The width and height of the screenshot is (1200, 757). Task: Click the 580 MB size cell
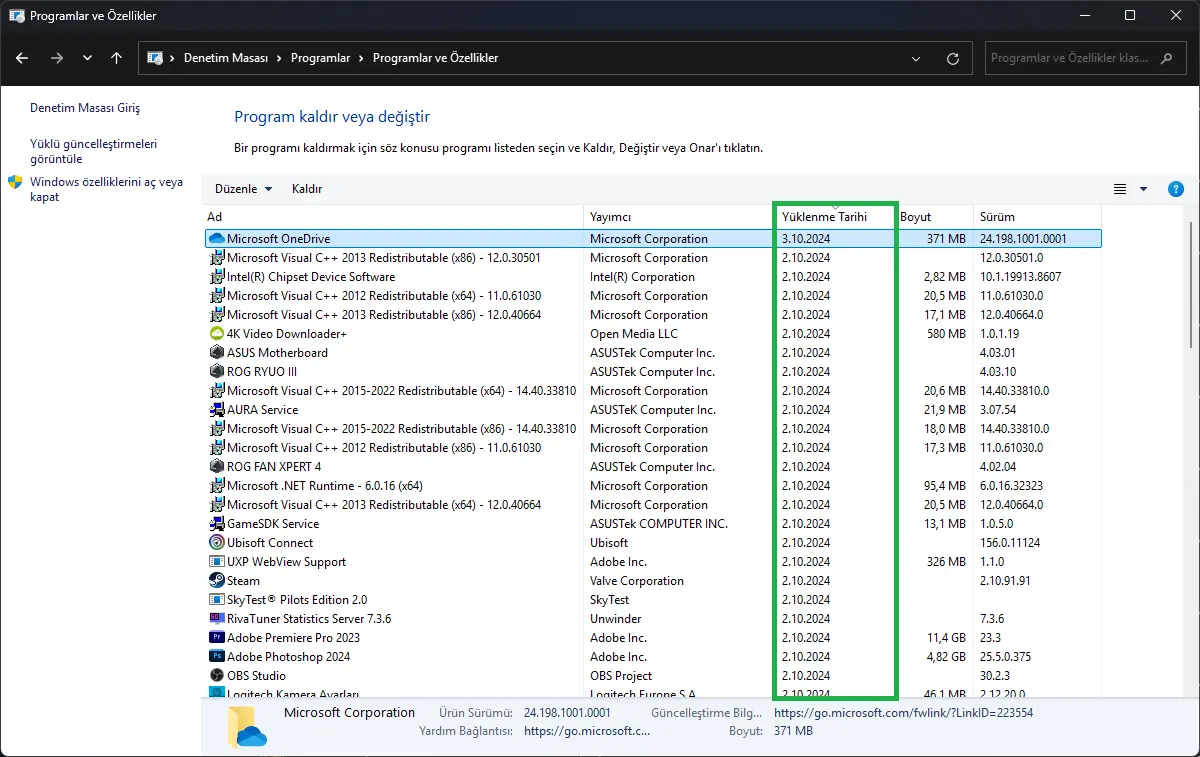click(946, 334)
